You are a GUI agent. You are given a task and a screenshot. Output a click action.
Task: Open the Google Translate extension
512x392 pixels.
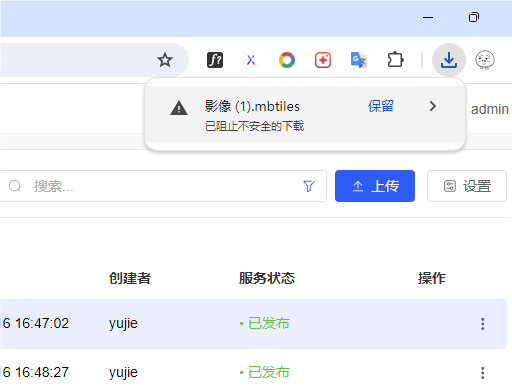click(359, 60)
